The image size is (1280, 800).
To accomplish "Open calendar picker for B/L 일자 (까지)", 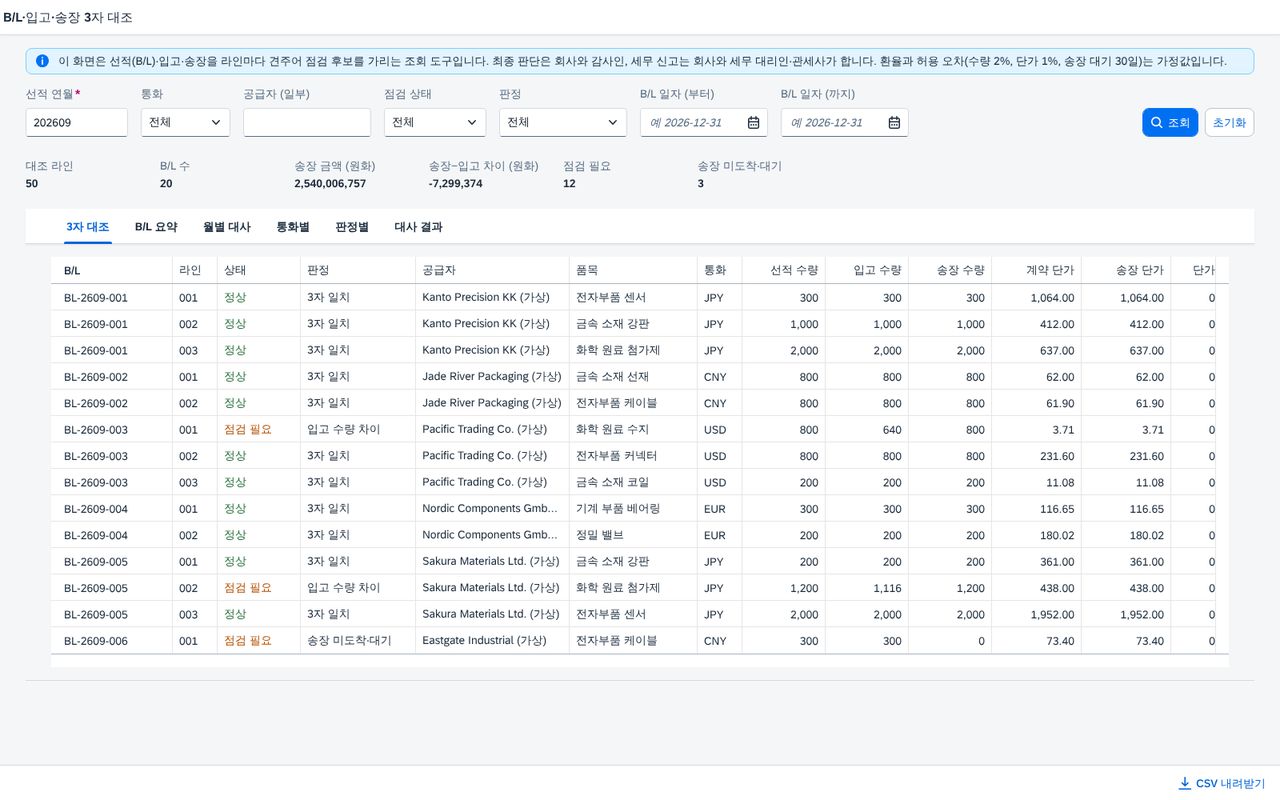I will 894,123.
